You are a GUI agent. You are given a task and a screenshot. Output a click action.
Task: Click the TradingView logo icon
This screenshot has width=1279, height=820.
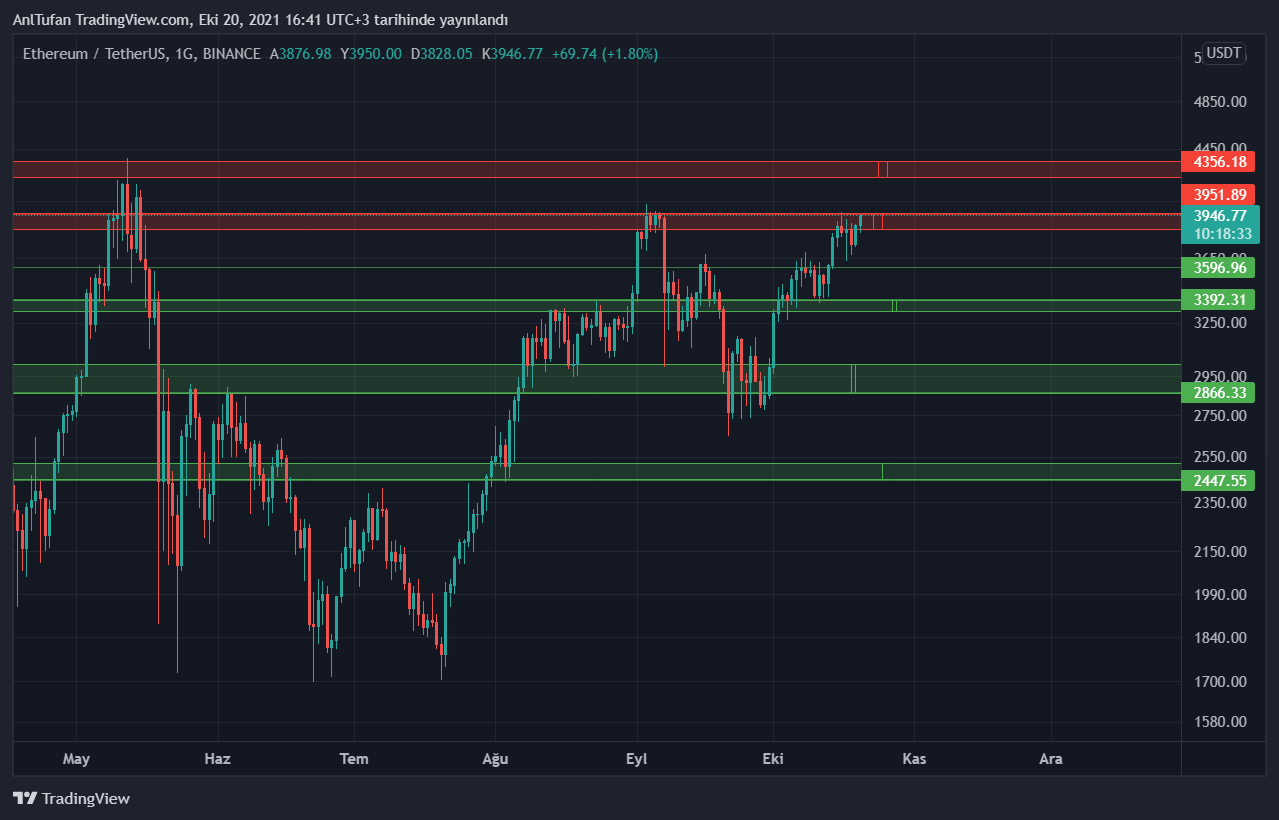tap(25, 798)
